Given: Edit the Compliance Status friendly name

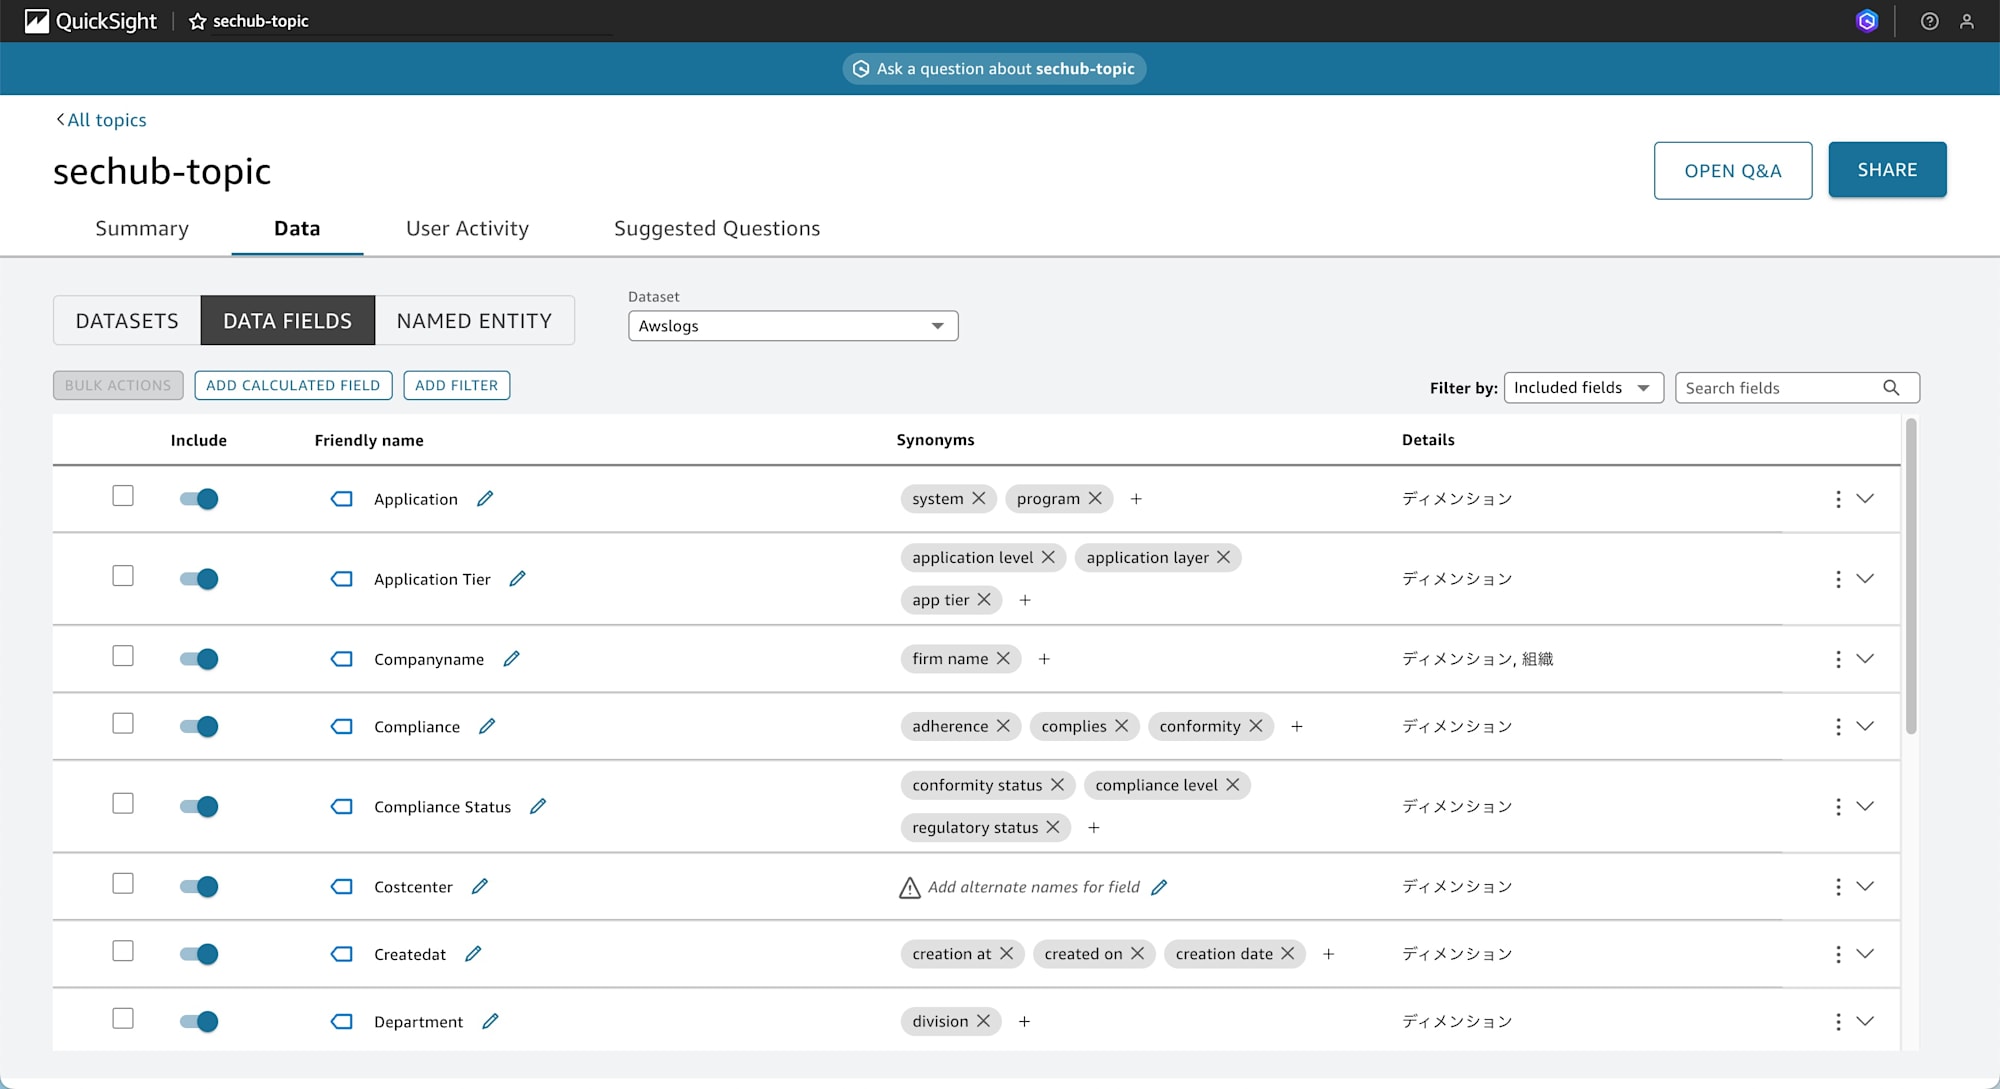Looking at the screenshot, I should coord(538,806).
